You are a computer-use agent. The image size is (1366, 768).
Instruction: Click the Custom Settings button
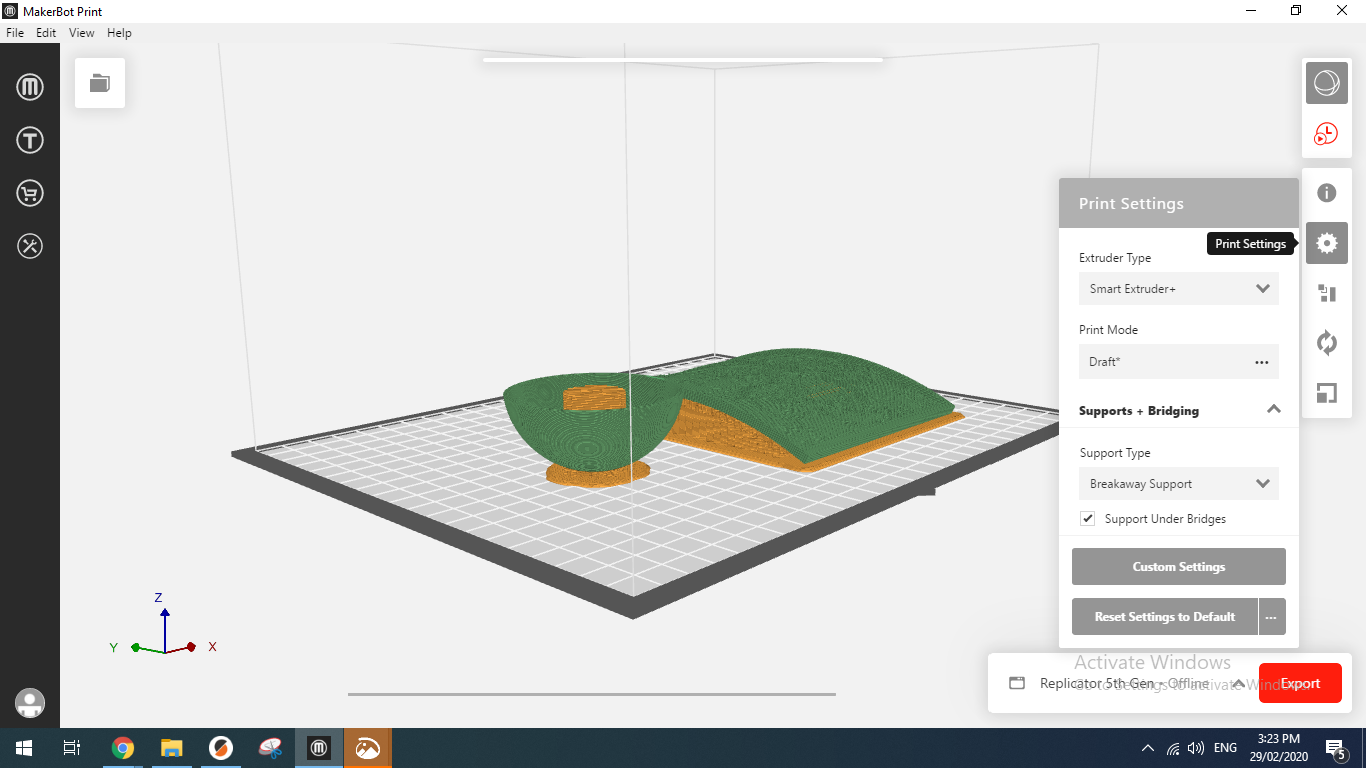click(1179, 567)
